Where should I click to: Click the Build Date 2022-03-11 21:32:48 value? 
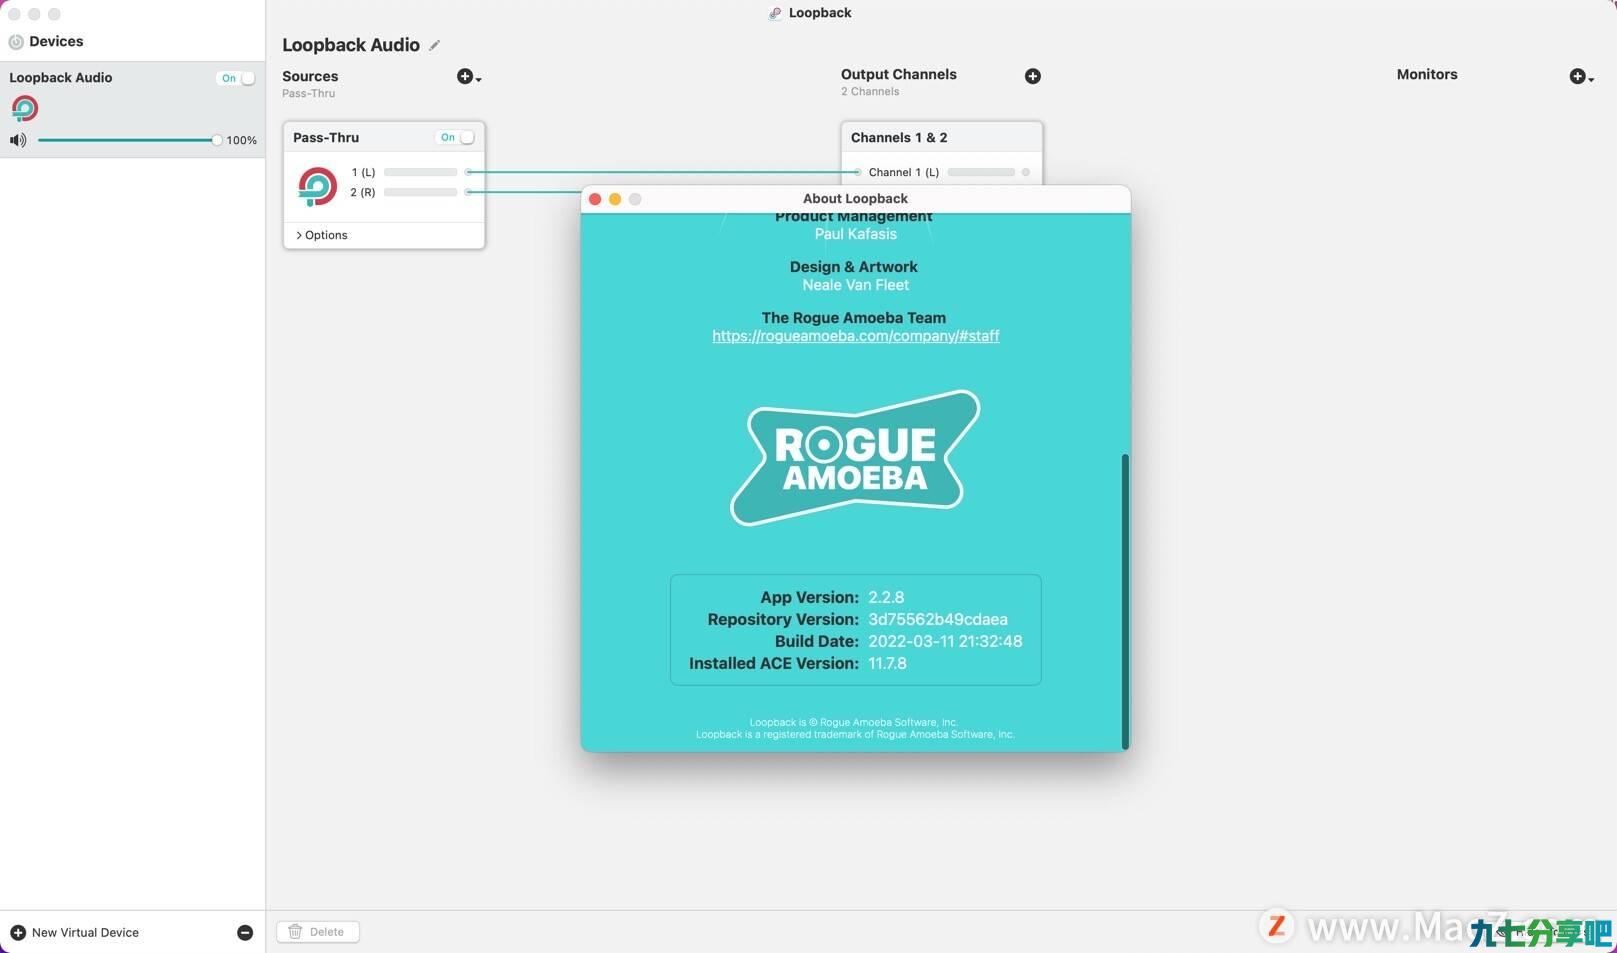[945, 642]
